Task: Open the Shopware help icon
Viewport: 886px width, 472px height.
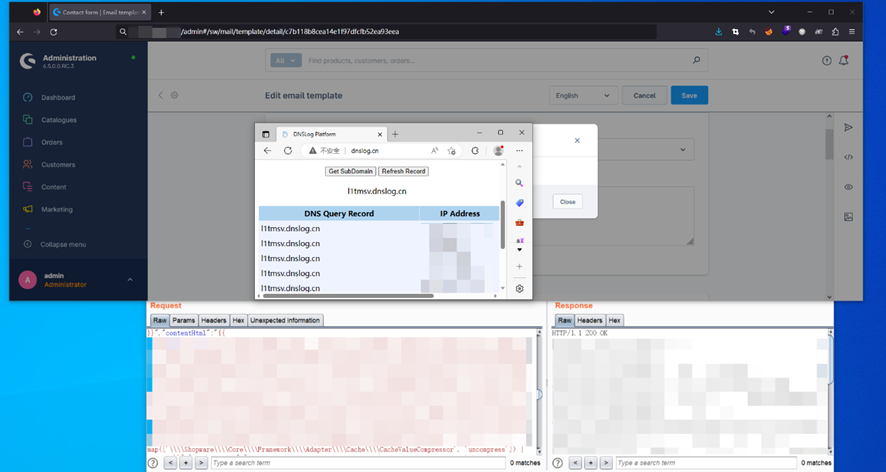Action: pos(827,60)
